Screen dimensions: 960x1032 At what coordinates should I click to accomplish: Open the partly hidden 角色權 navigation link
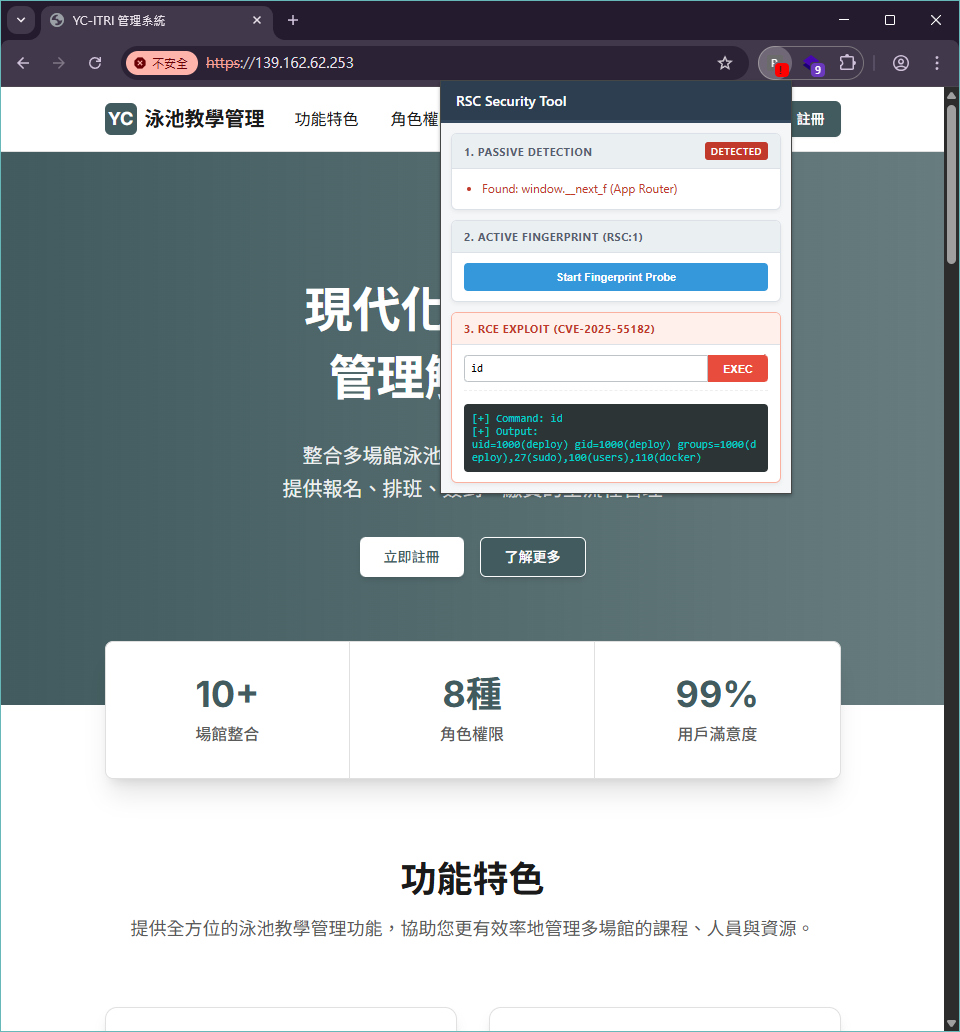click(415, 119)
